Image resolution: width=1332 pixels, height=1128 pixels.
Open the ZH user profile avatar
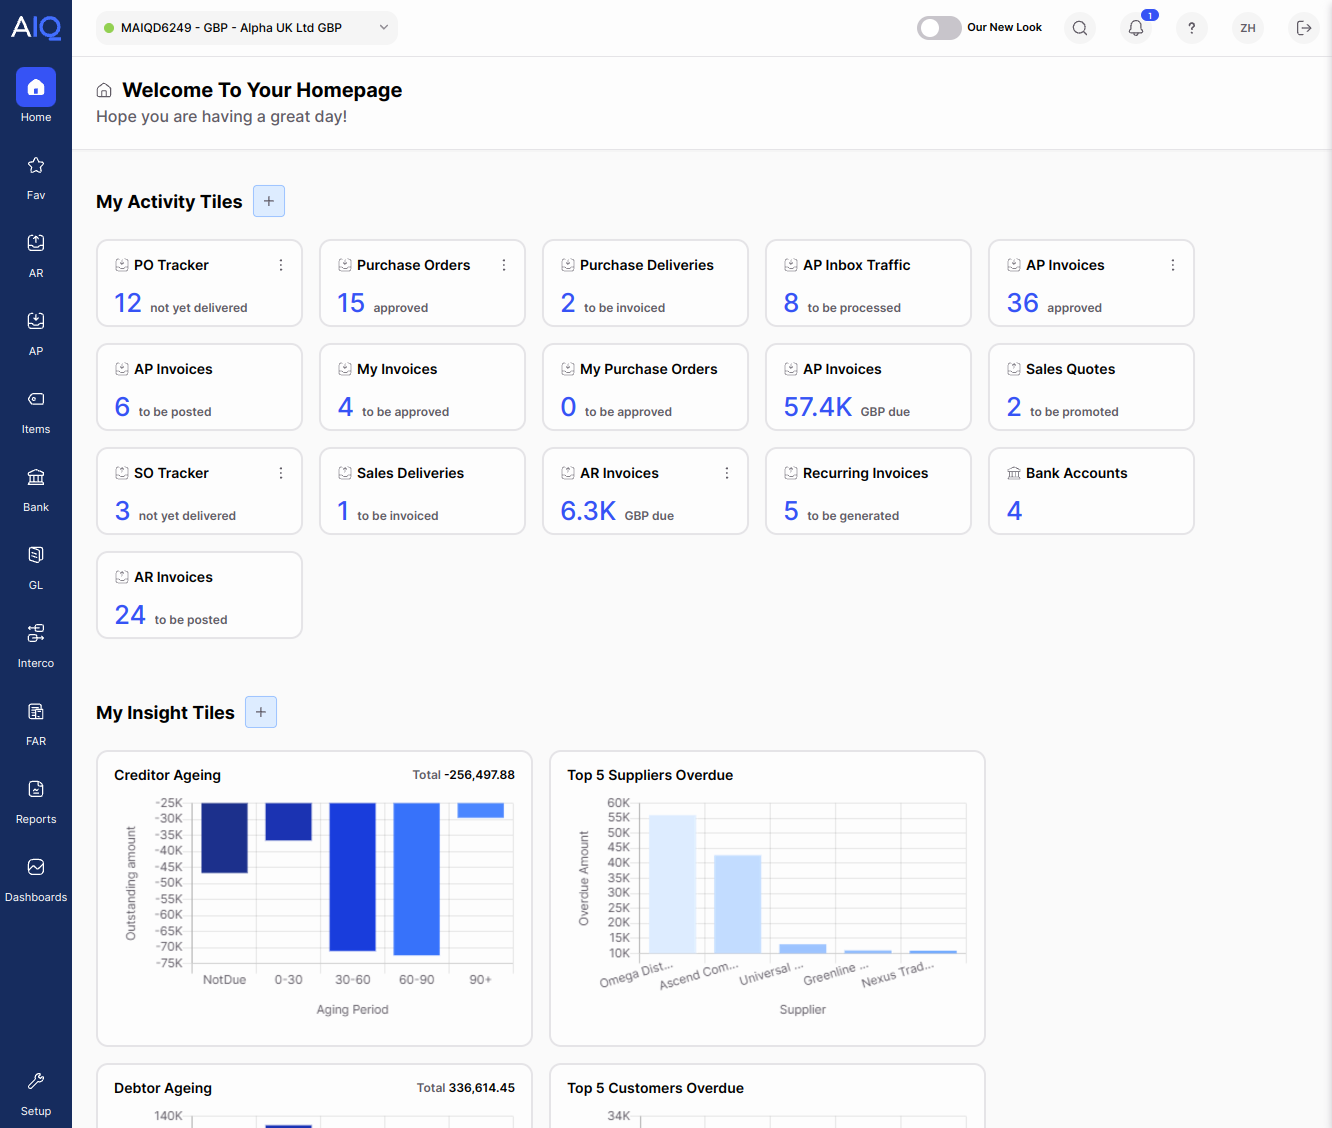pos(1248,28)
